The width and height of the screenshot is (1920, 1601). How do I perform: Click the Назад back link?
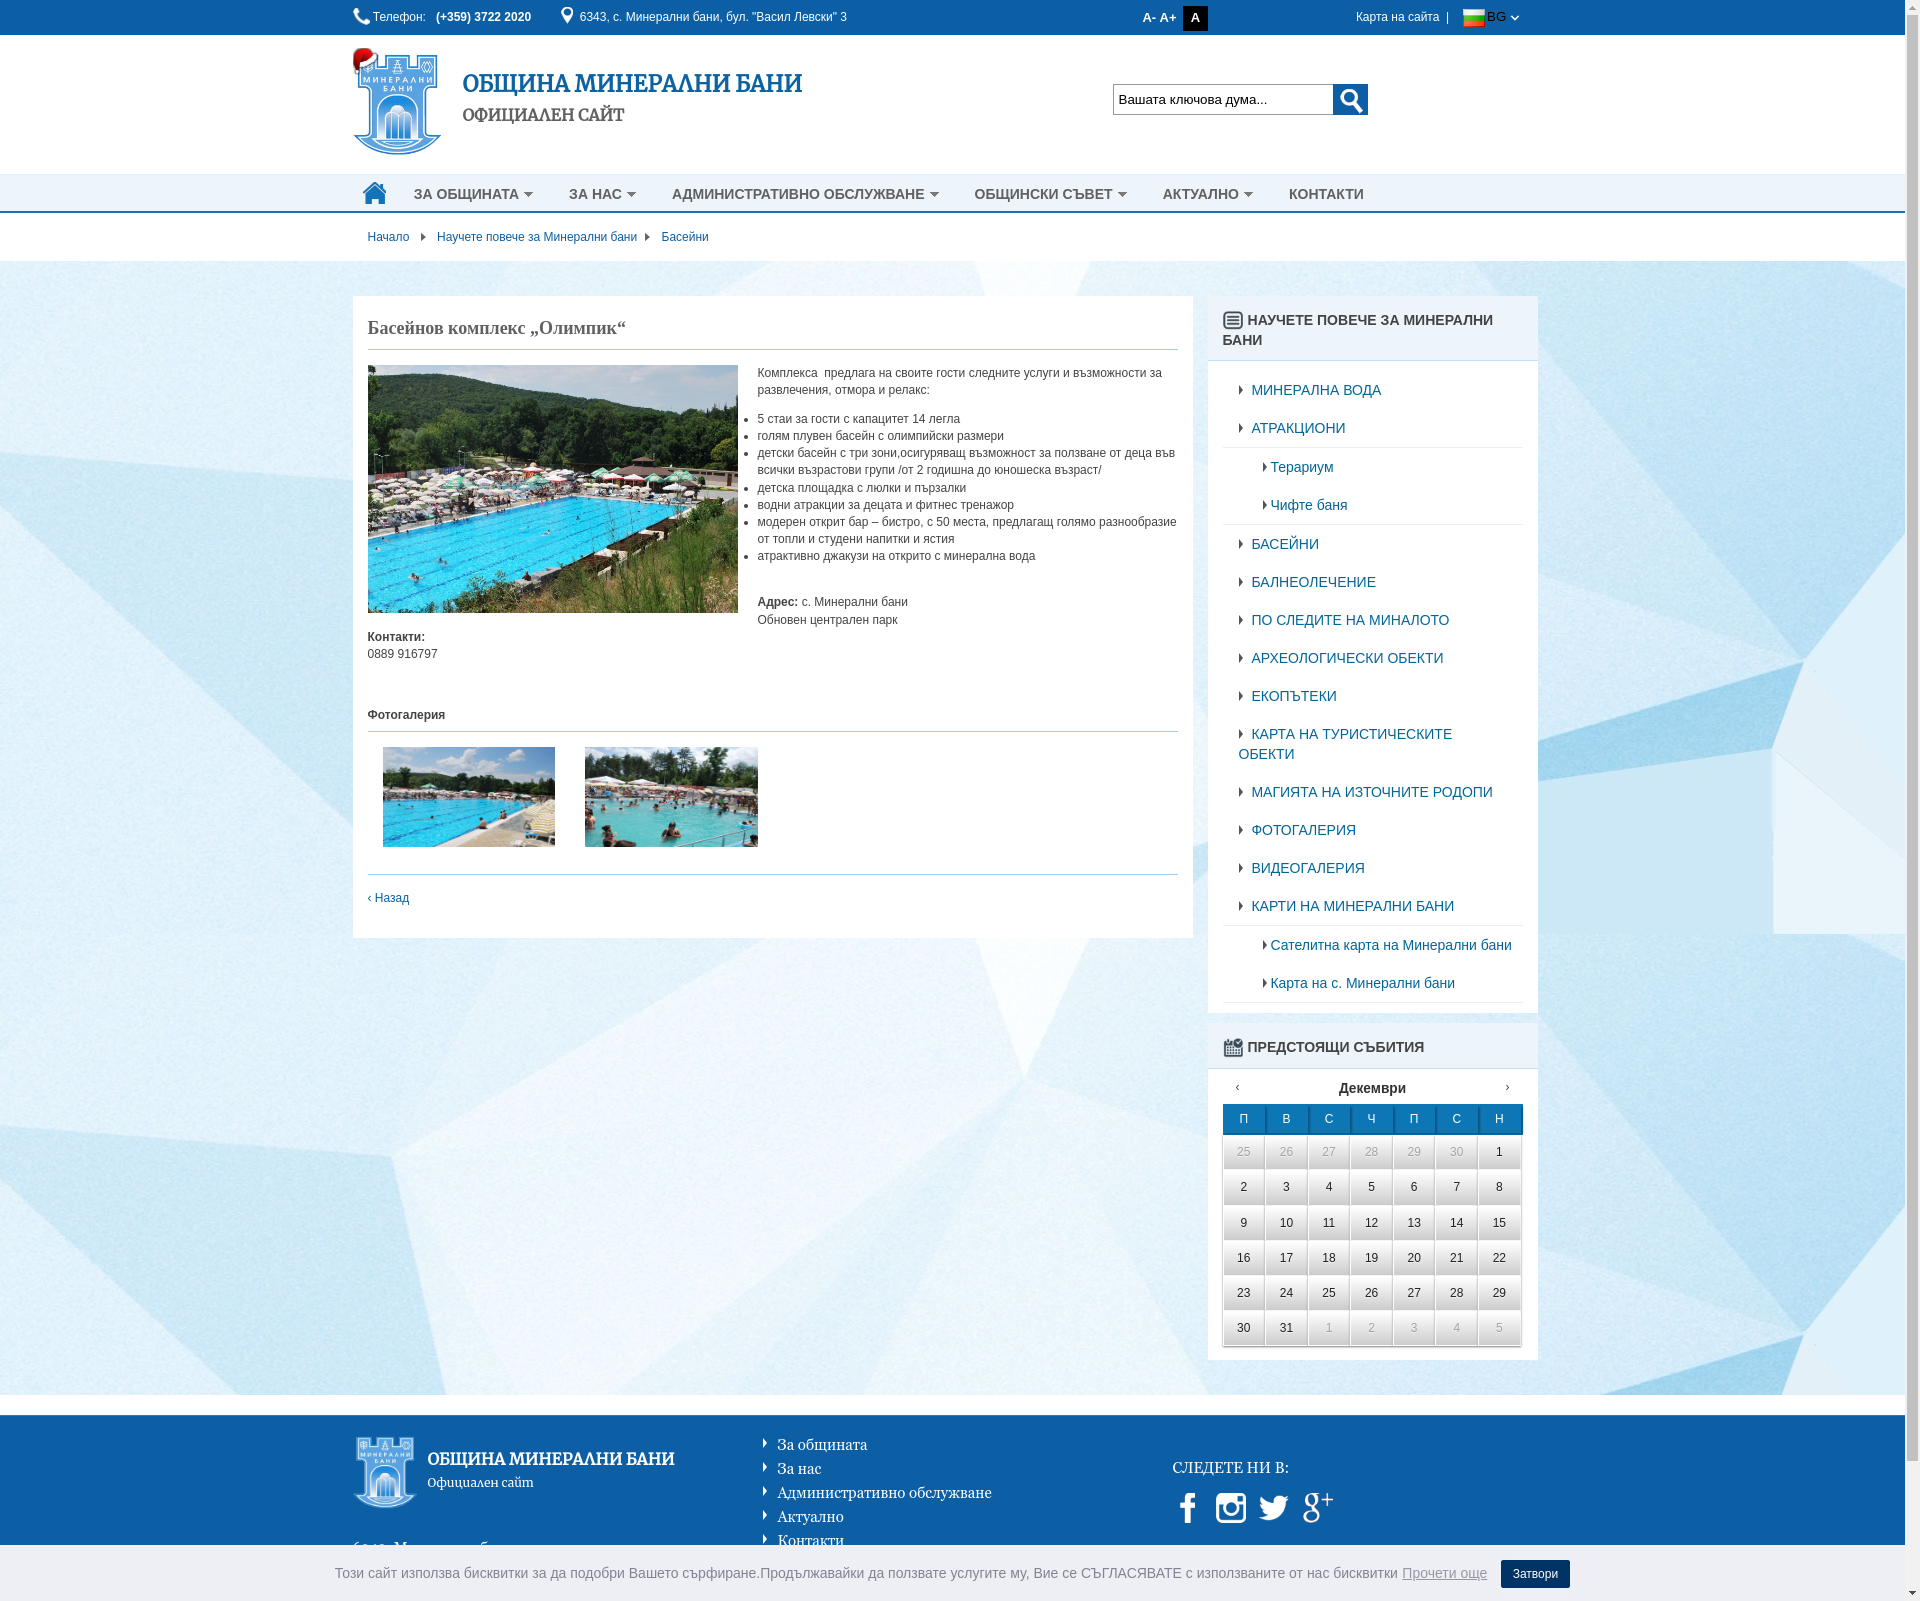(388, 898)
